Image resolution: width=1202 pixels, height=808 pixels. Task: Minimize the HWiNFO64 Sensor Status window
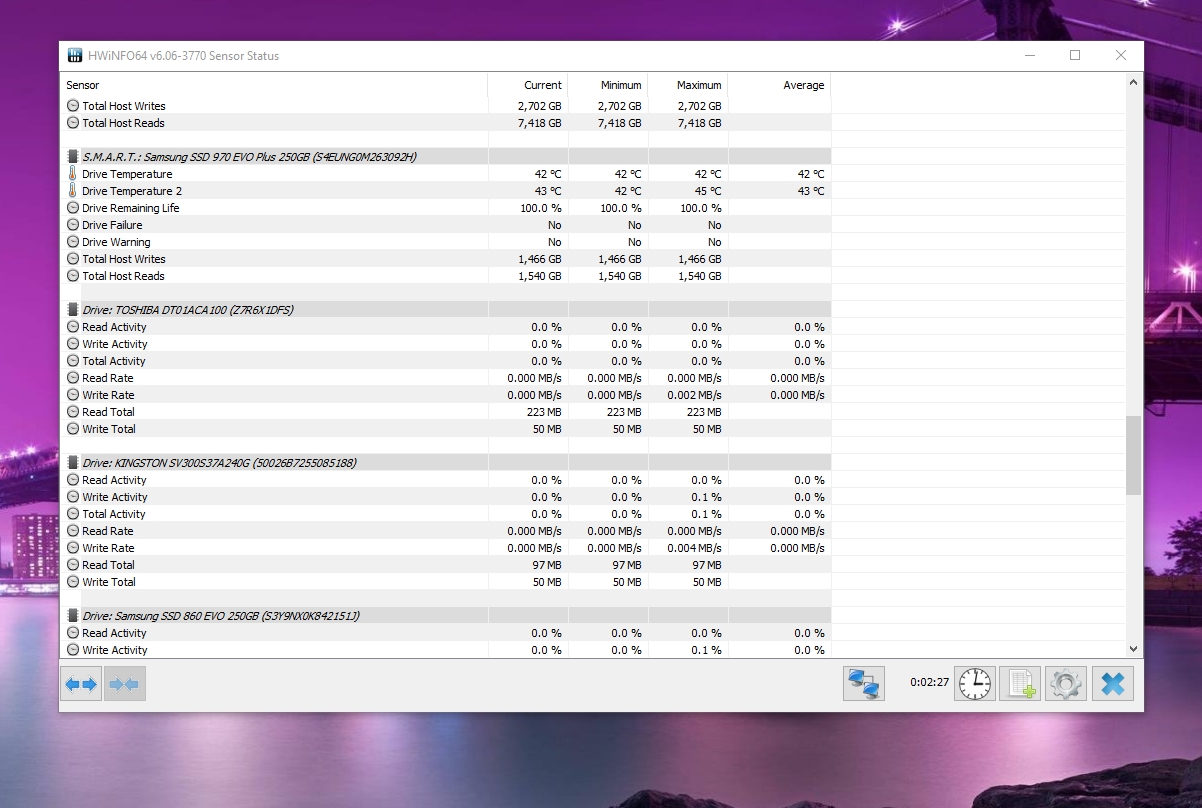tap(1029, 56)
